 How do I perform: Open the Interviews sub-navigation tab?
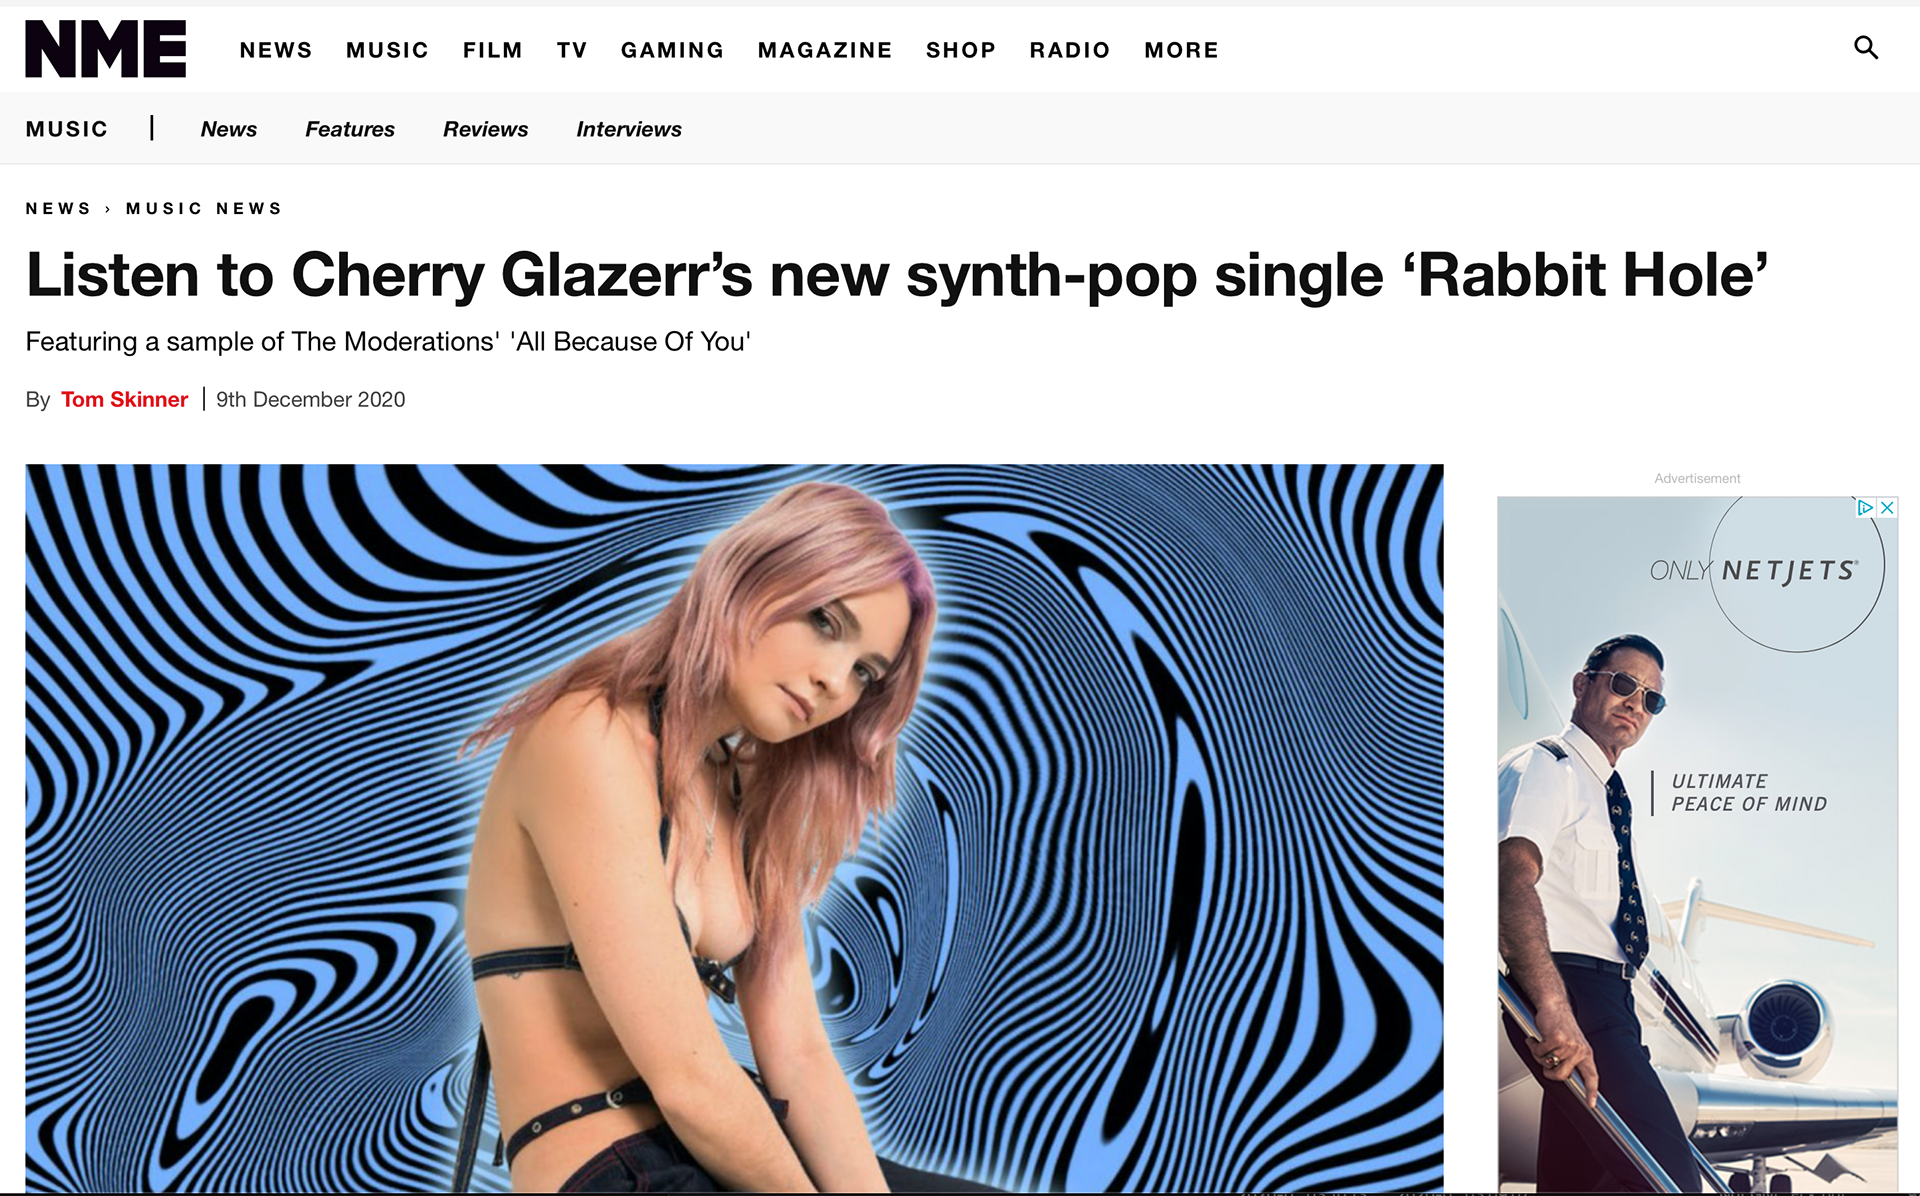point(629,129)
